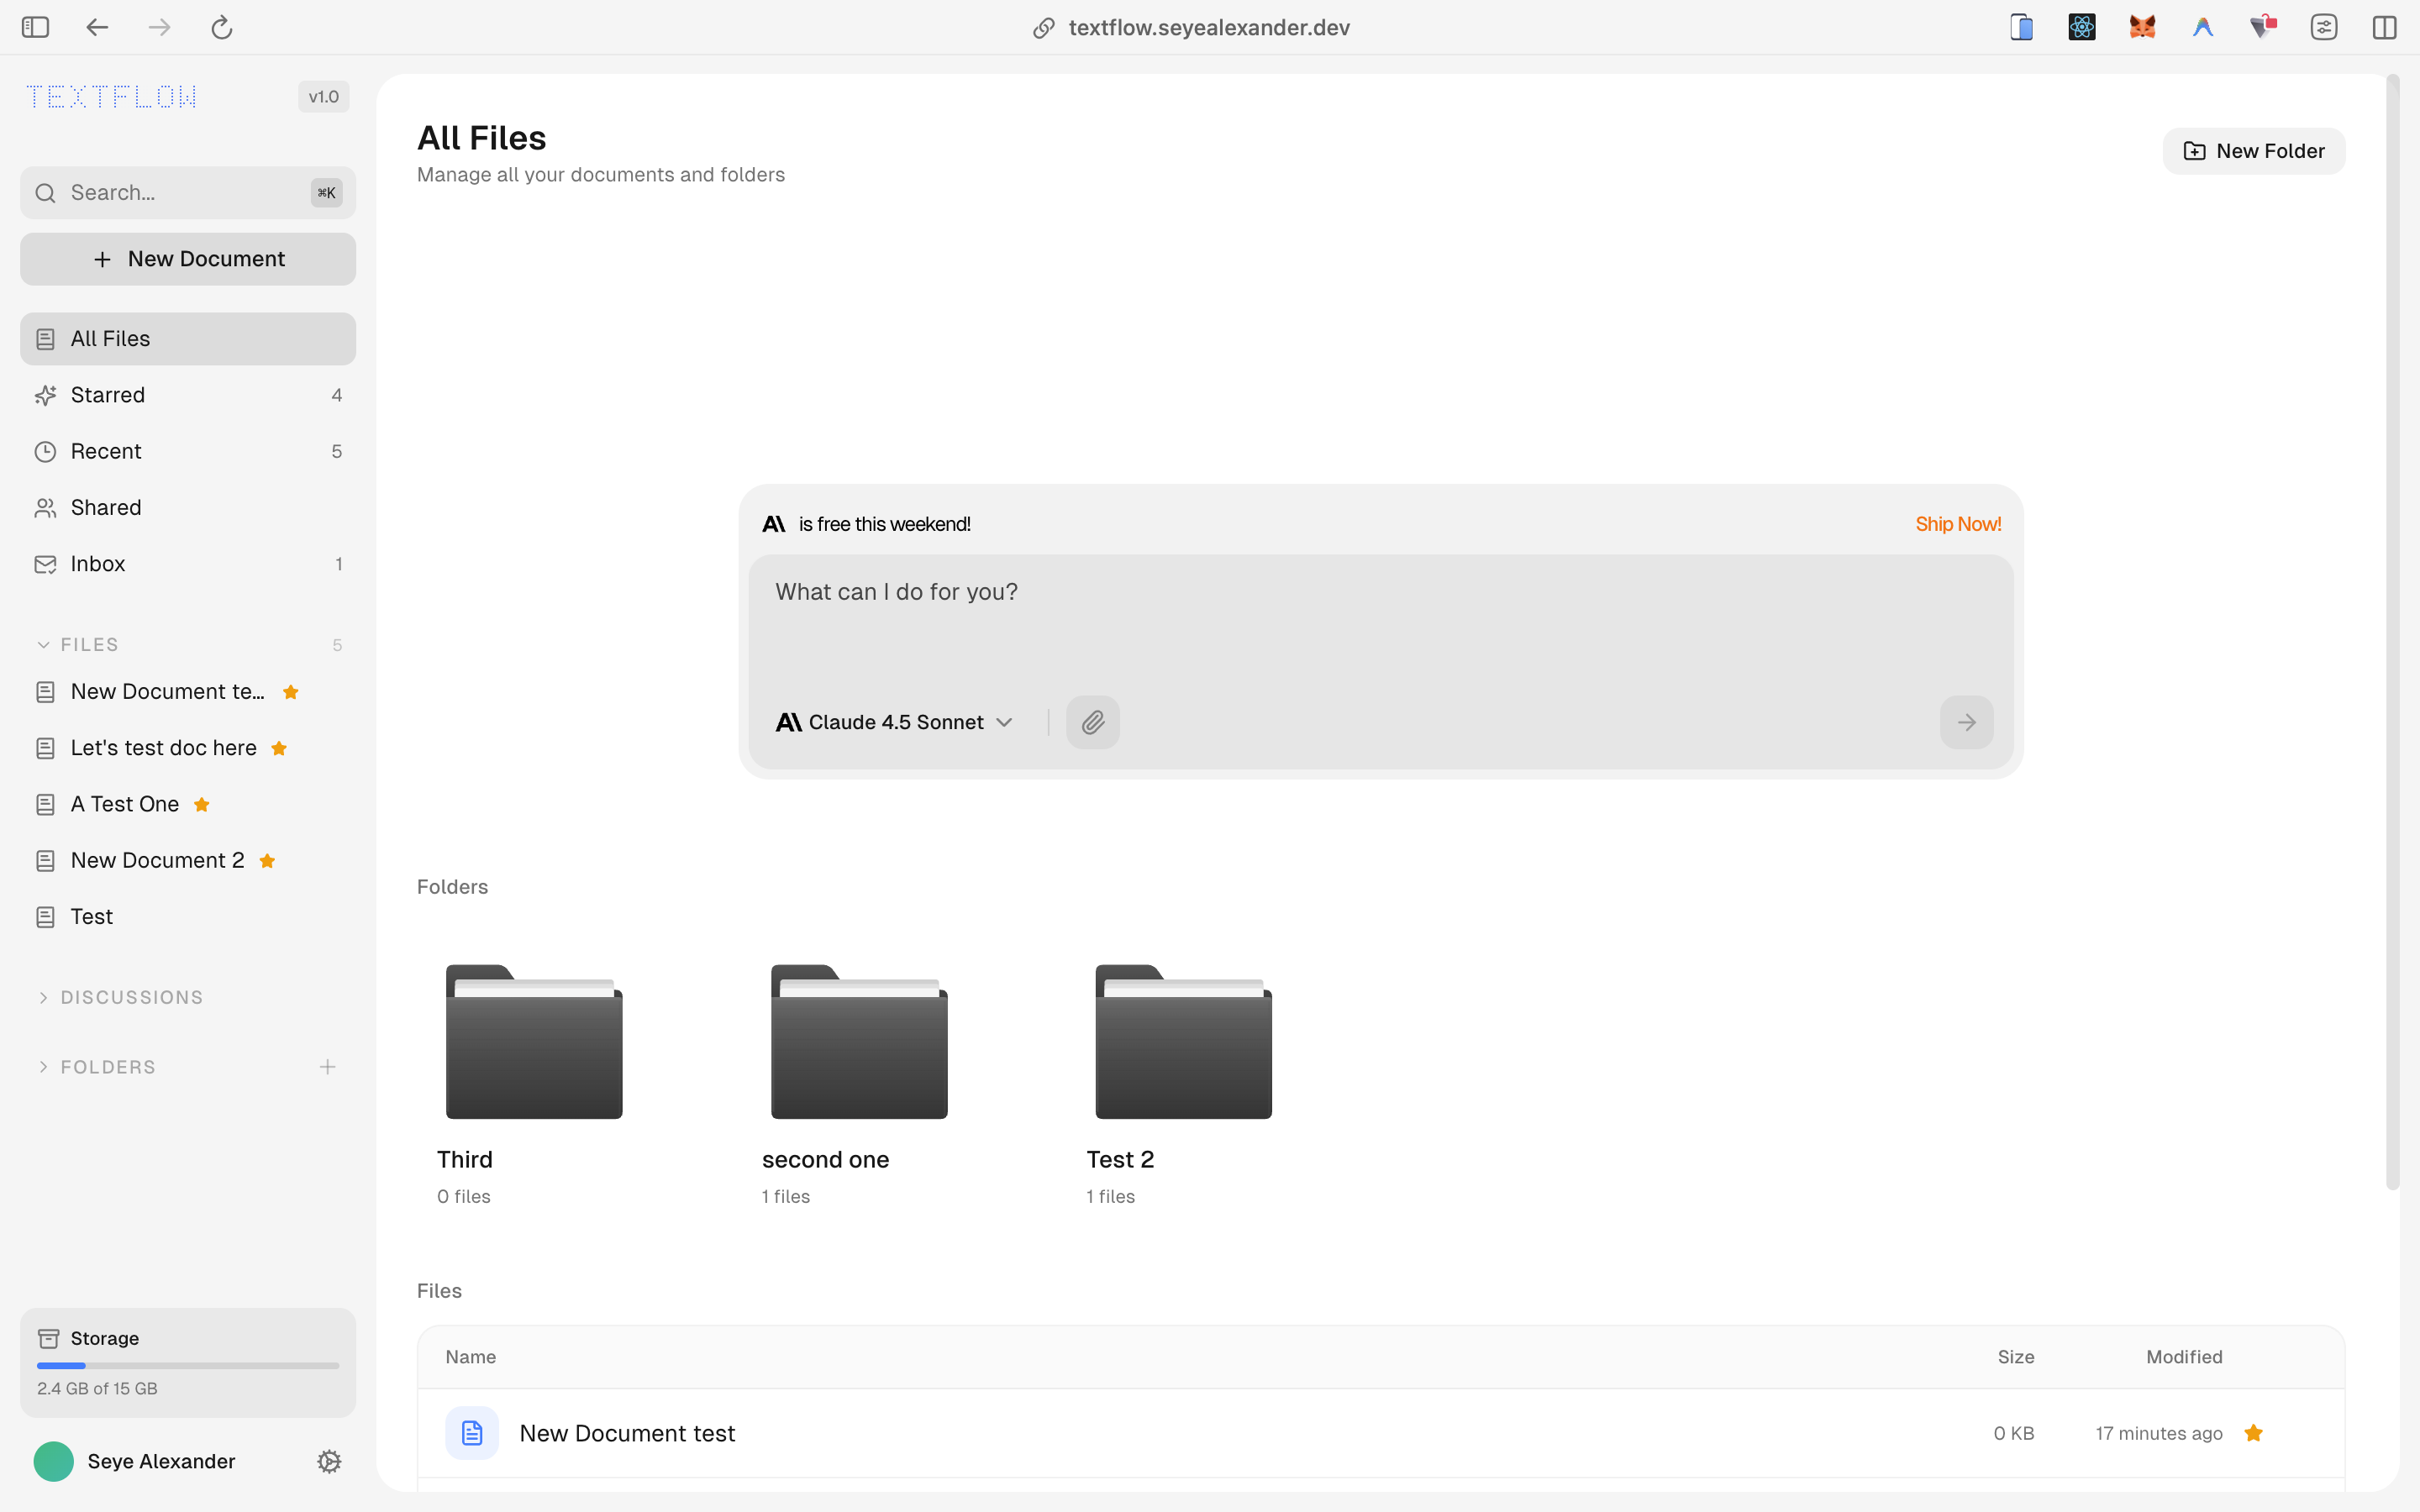Unstar the 'A Test One' document
This screenshot has height=1512, width=2420.
click(x=201, y=804)
